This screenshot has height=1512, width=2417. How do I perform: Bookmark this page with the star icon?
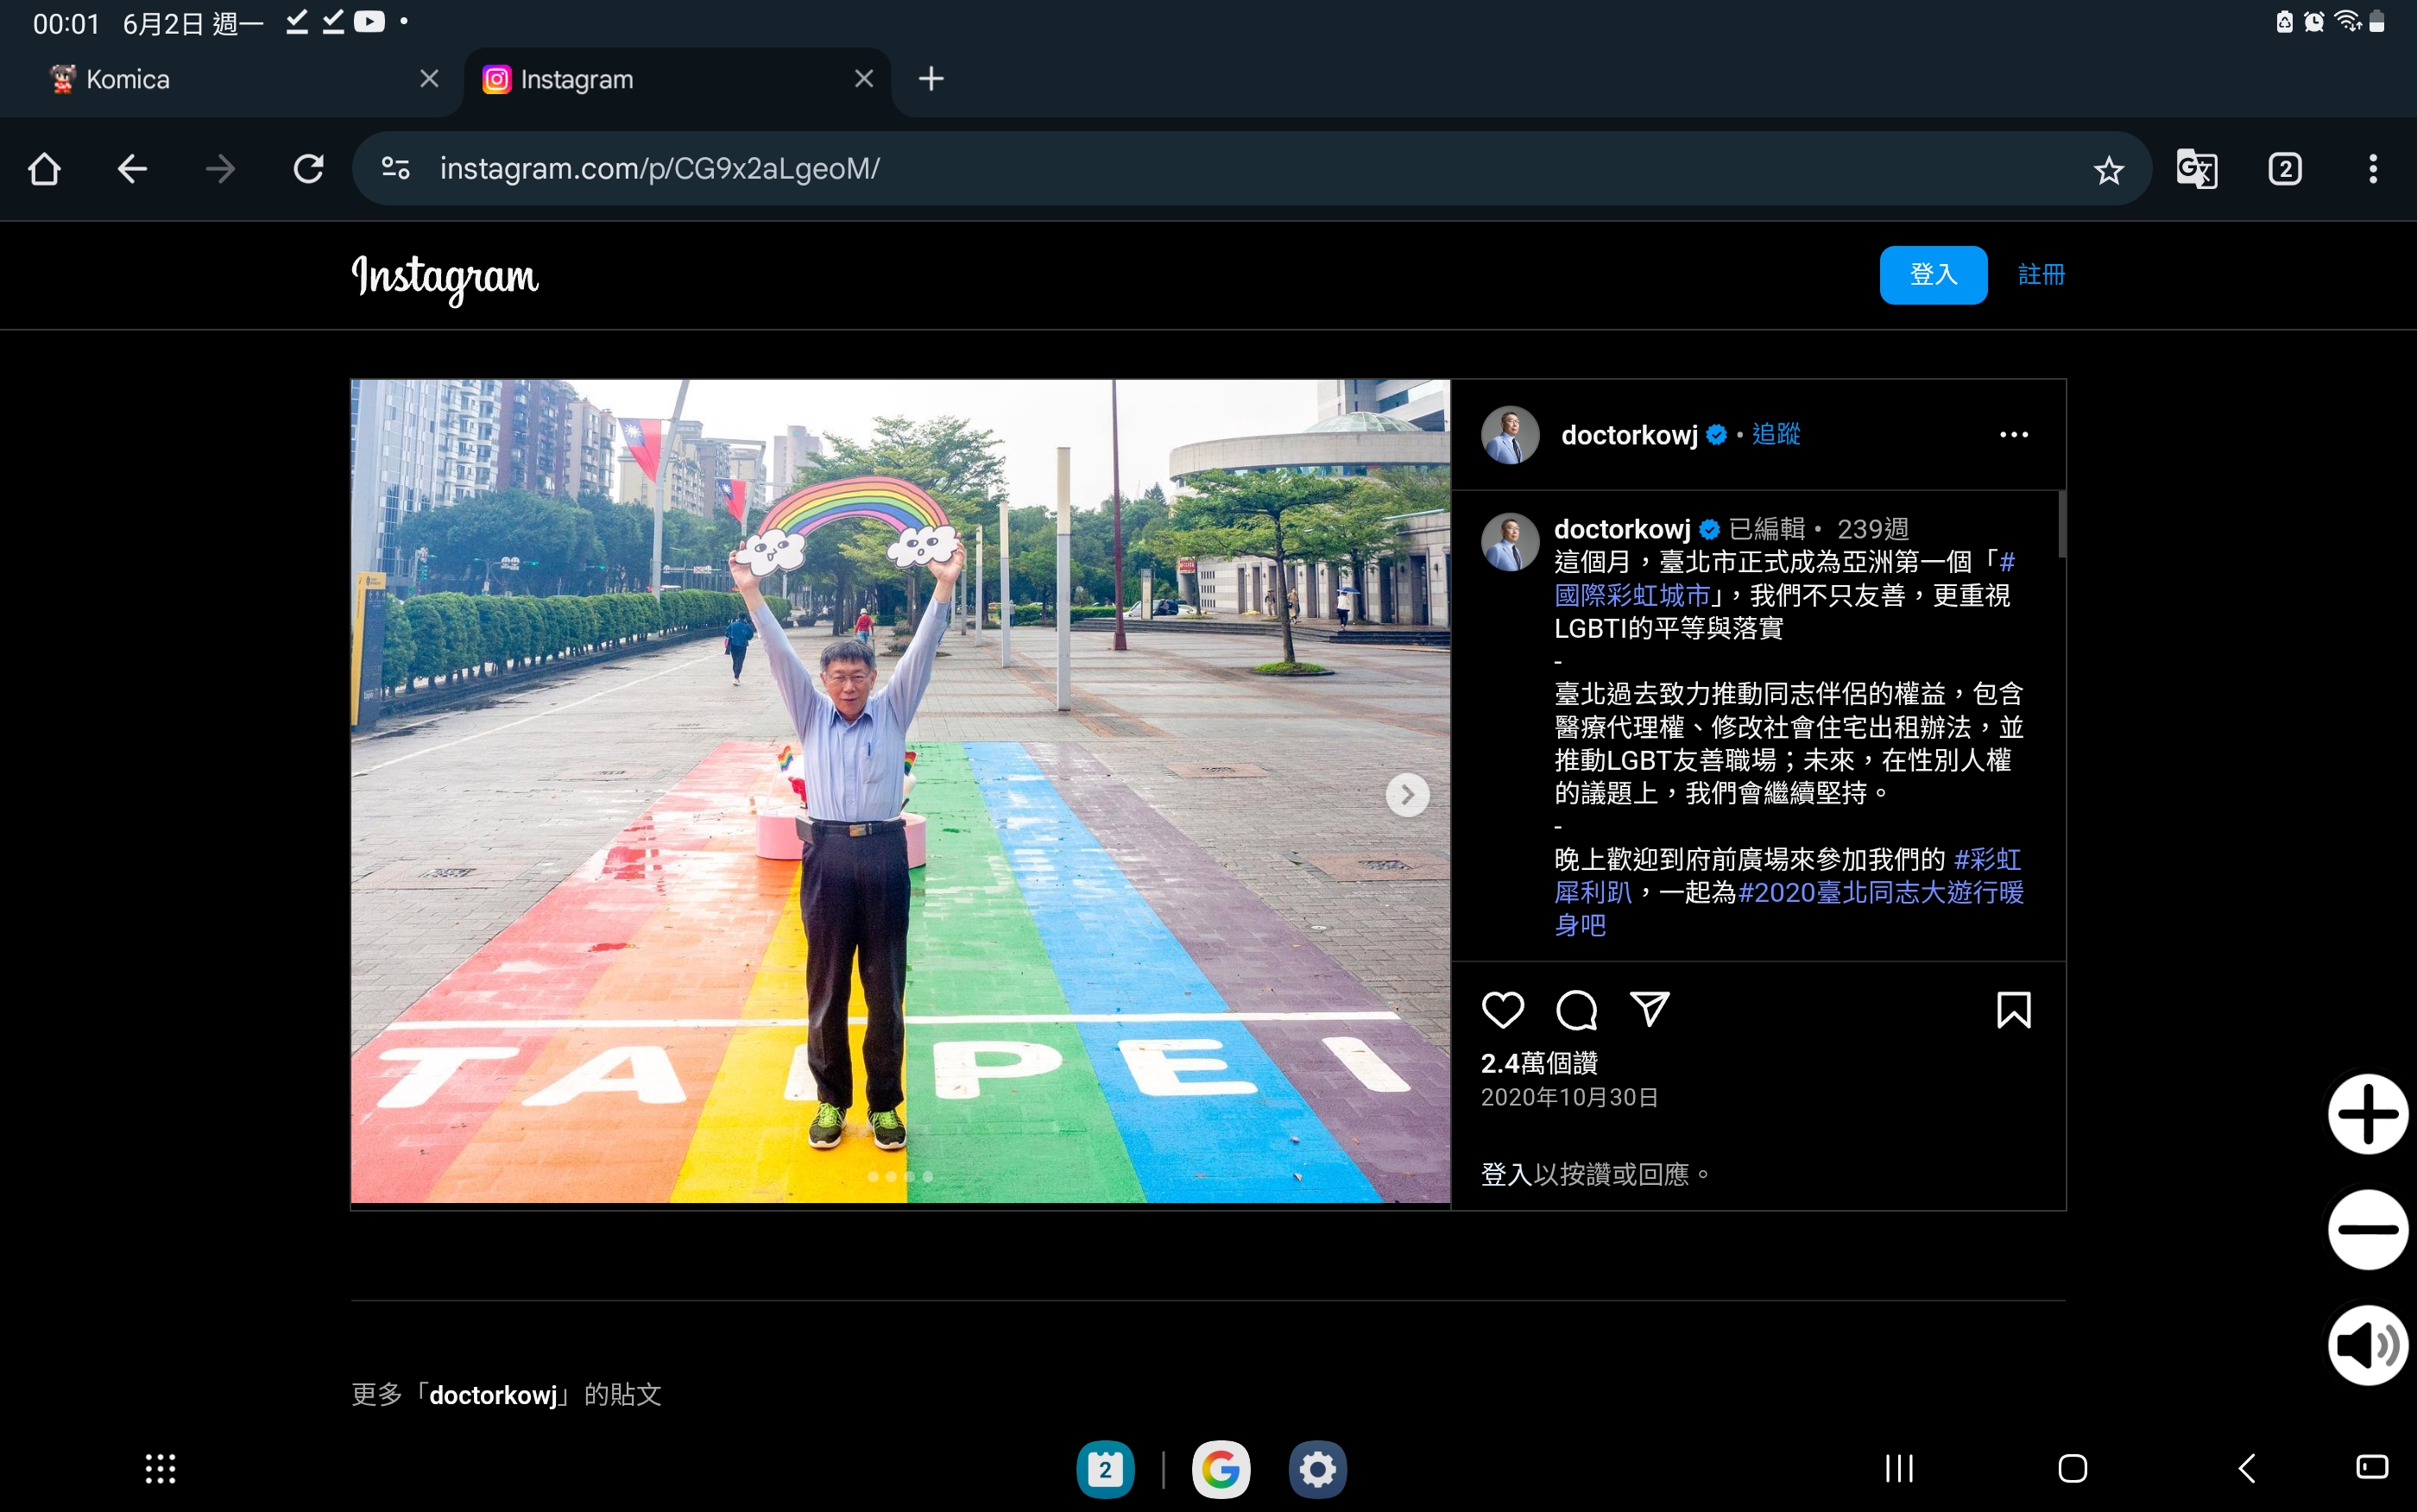click(2108, 170)
